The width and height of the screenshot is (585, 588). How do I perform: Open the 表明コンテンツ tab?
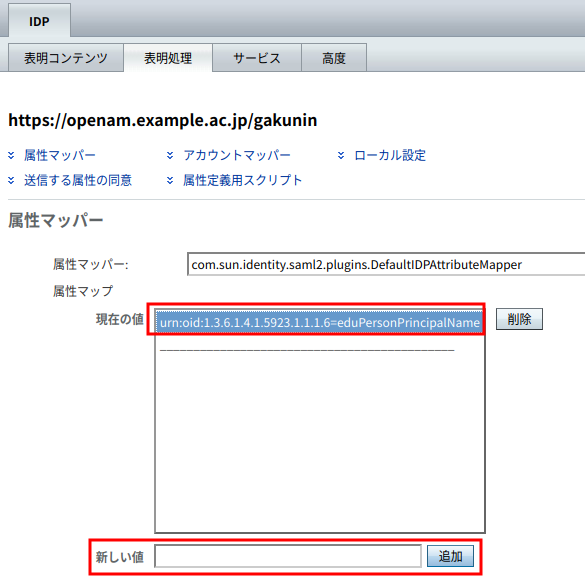pos(66,58)
